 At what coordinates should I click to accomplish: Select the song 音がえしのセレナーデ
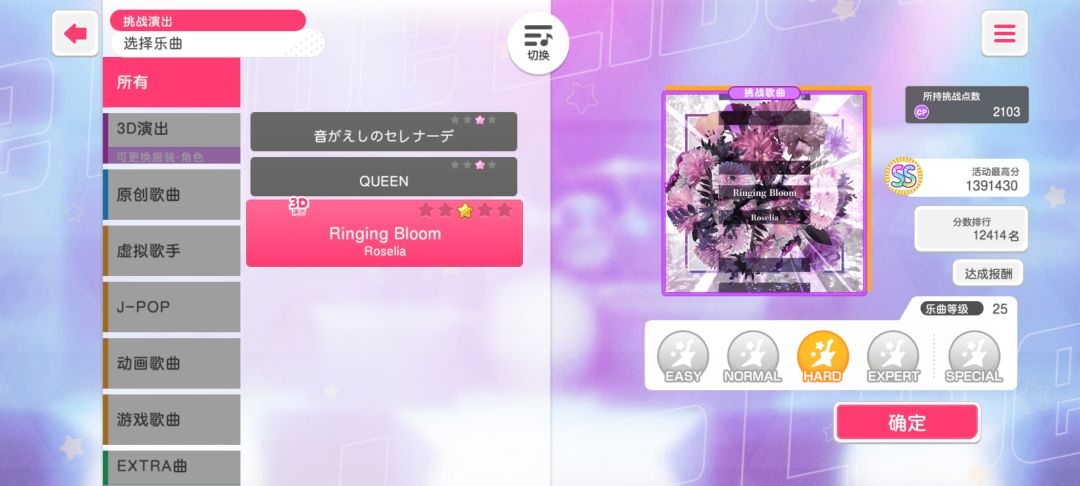coord(384,131)
